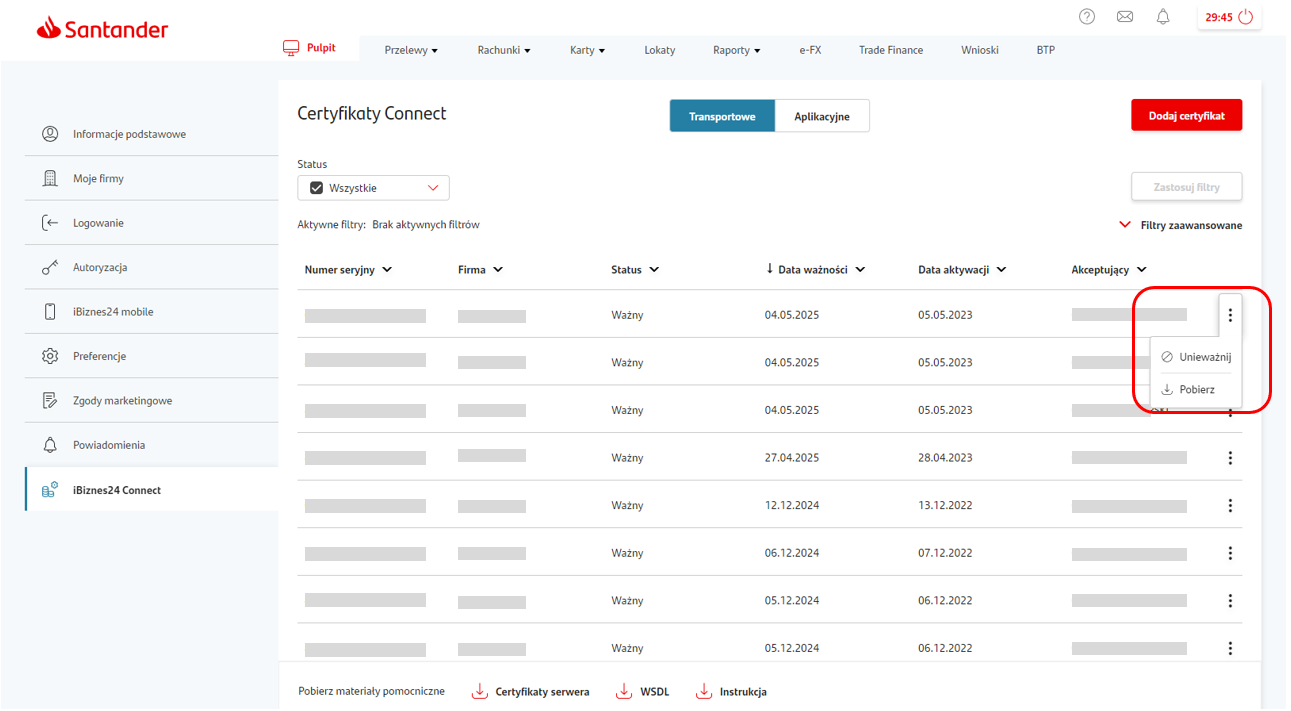Click iBiznes24 Connect sidebar icon
Screen dimensions: 1291x711
pos(50,490)
